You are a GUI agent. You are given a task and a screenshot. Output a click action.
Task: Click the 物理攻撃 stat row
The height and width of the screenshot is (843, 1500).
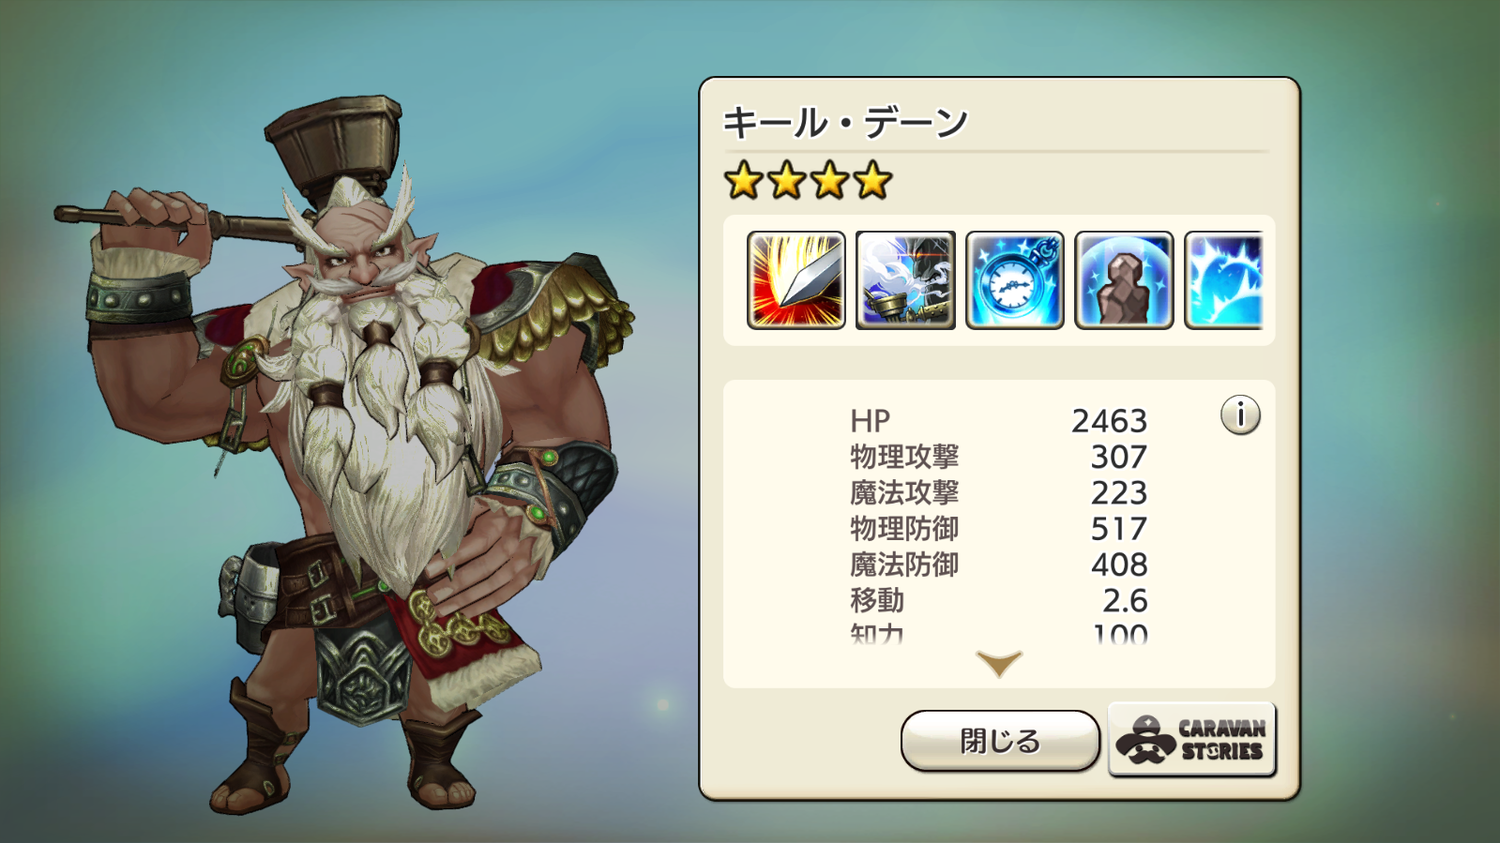999,457
